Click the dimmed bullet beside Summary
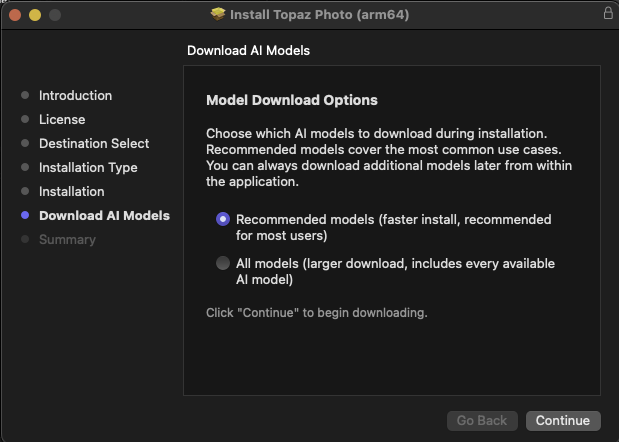Screen dimensions: 619x442 pos(25,240)
